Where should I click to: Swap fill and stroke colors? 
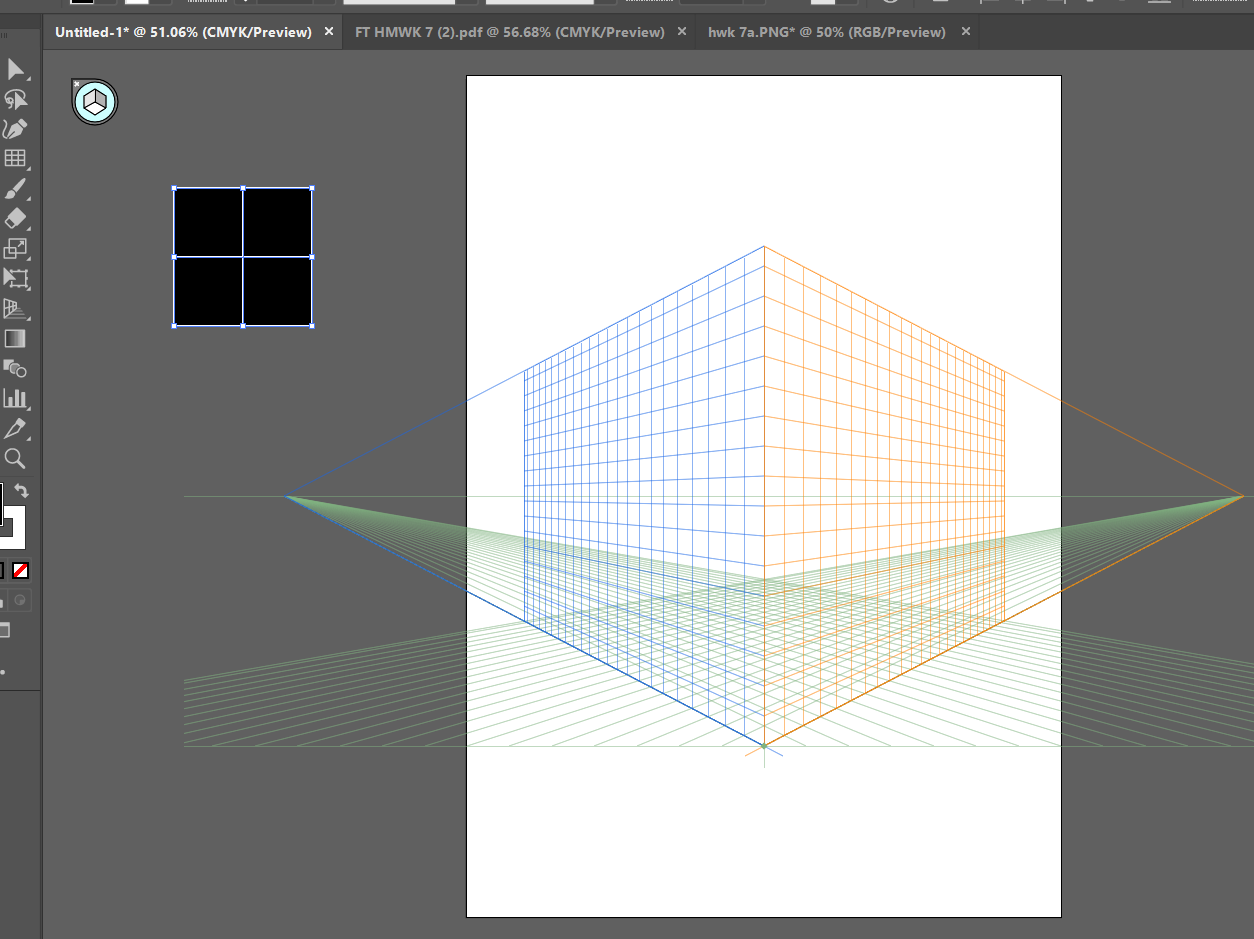coord(21,490)
